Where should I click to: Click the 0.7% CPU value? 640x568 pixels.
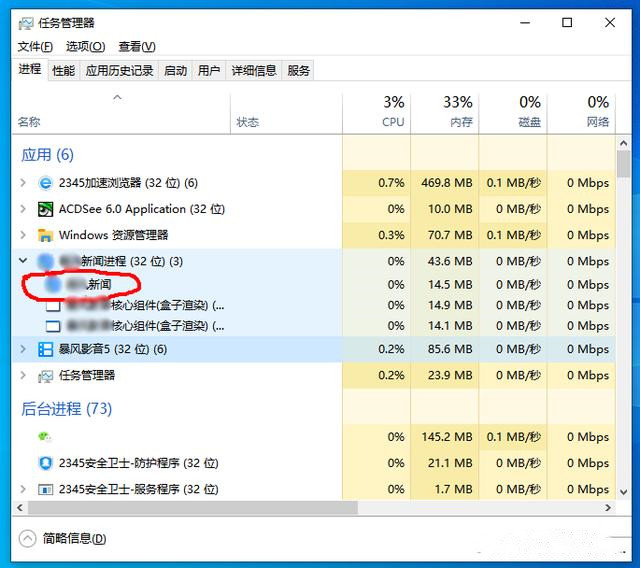pyautogui.click(x=391, y=183)
